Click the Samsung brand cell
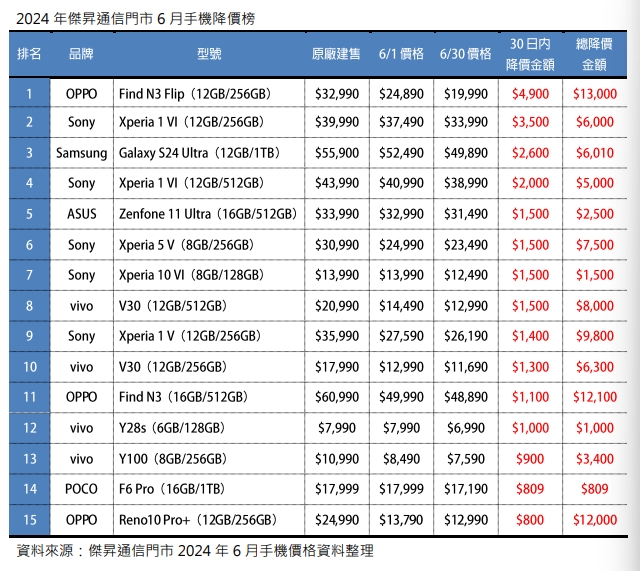Viewport: 640px width, 571px height. pos(81,153)
